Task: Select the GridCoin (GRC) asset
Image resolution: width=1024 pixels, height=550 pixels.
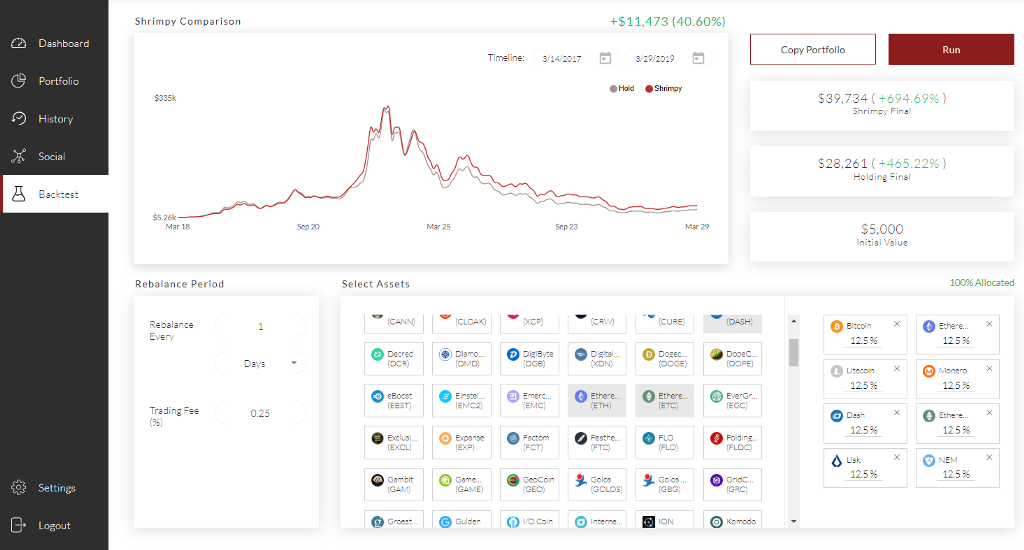Action: click(x=733, y=484)
